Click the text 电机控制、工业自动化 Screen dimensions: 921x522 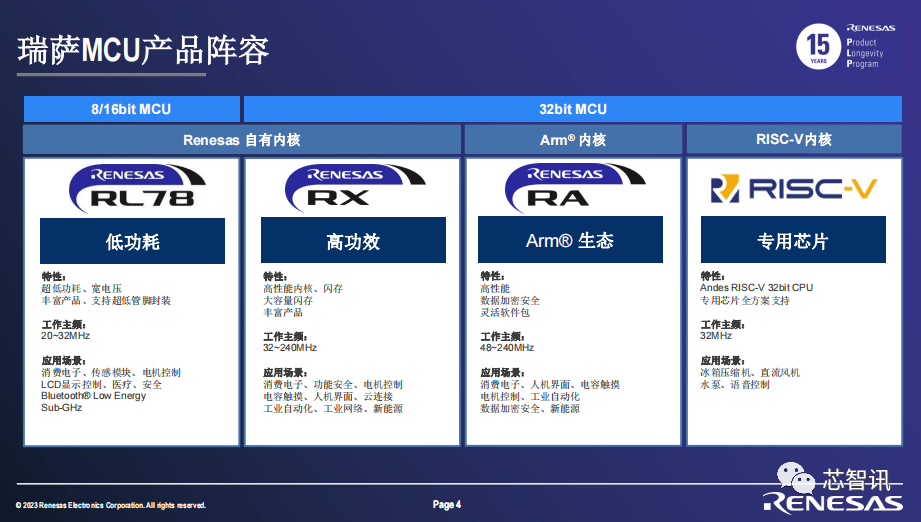(530, 396)
